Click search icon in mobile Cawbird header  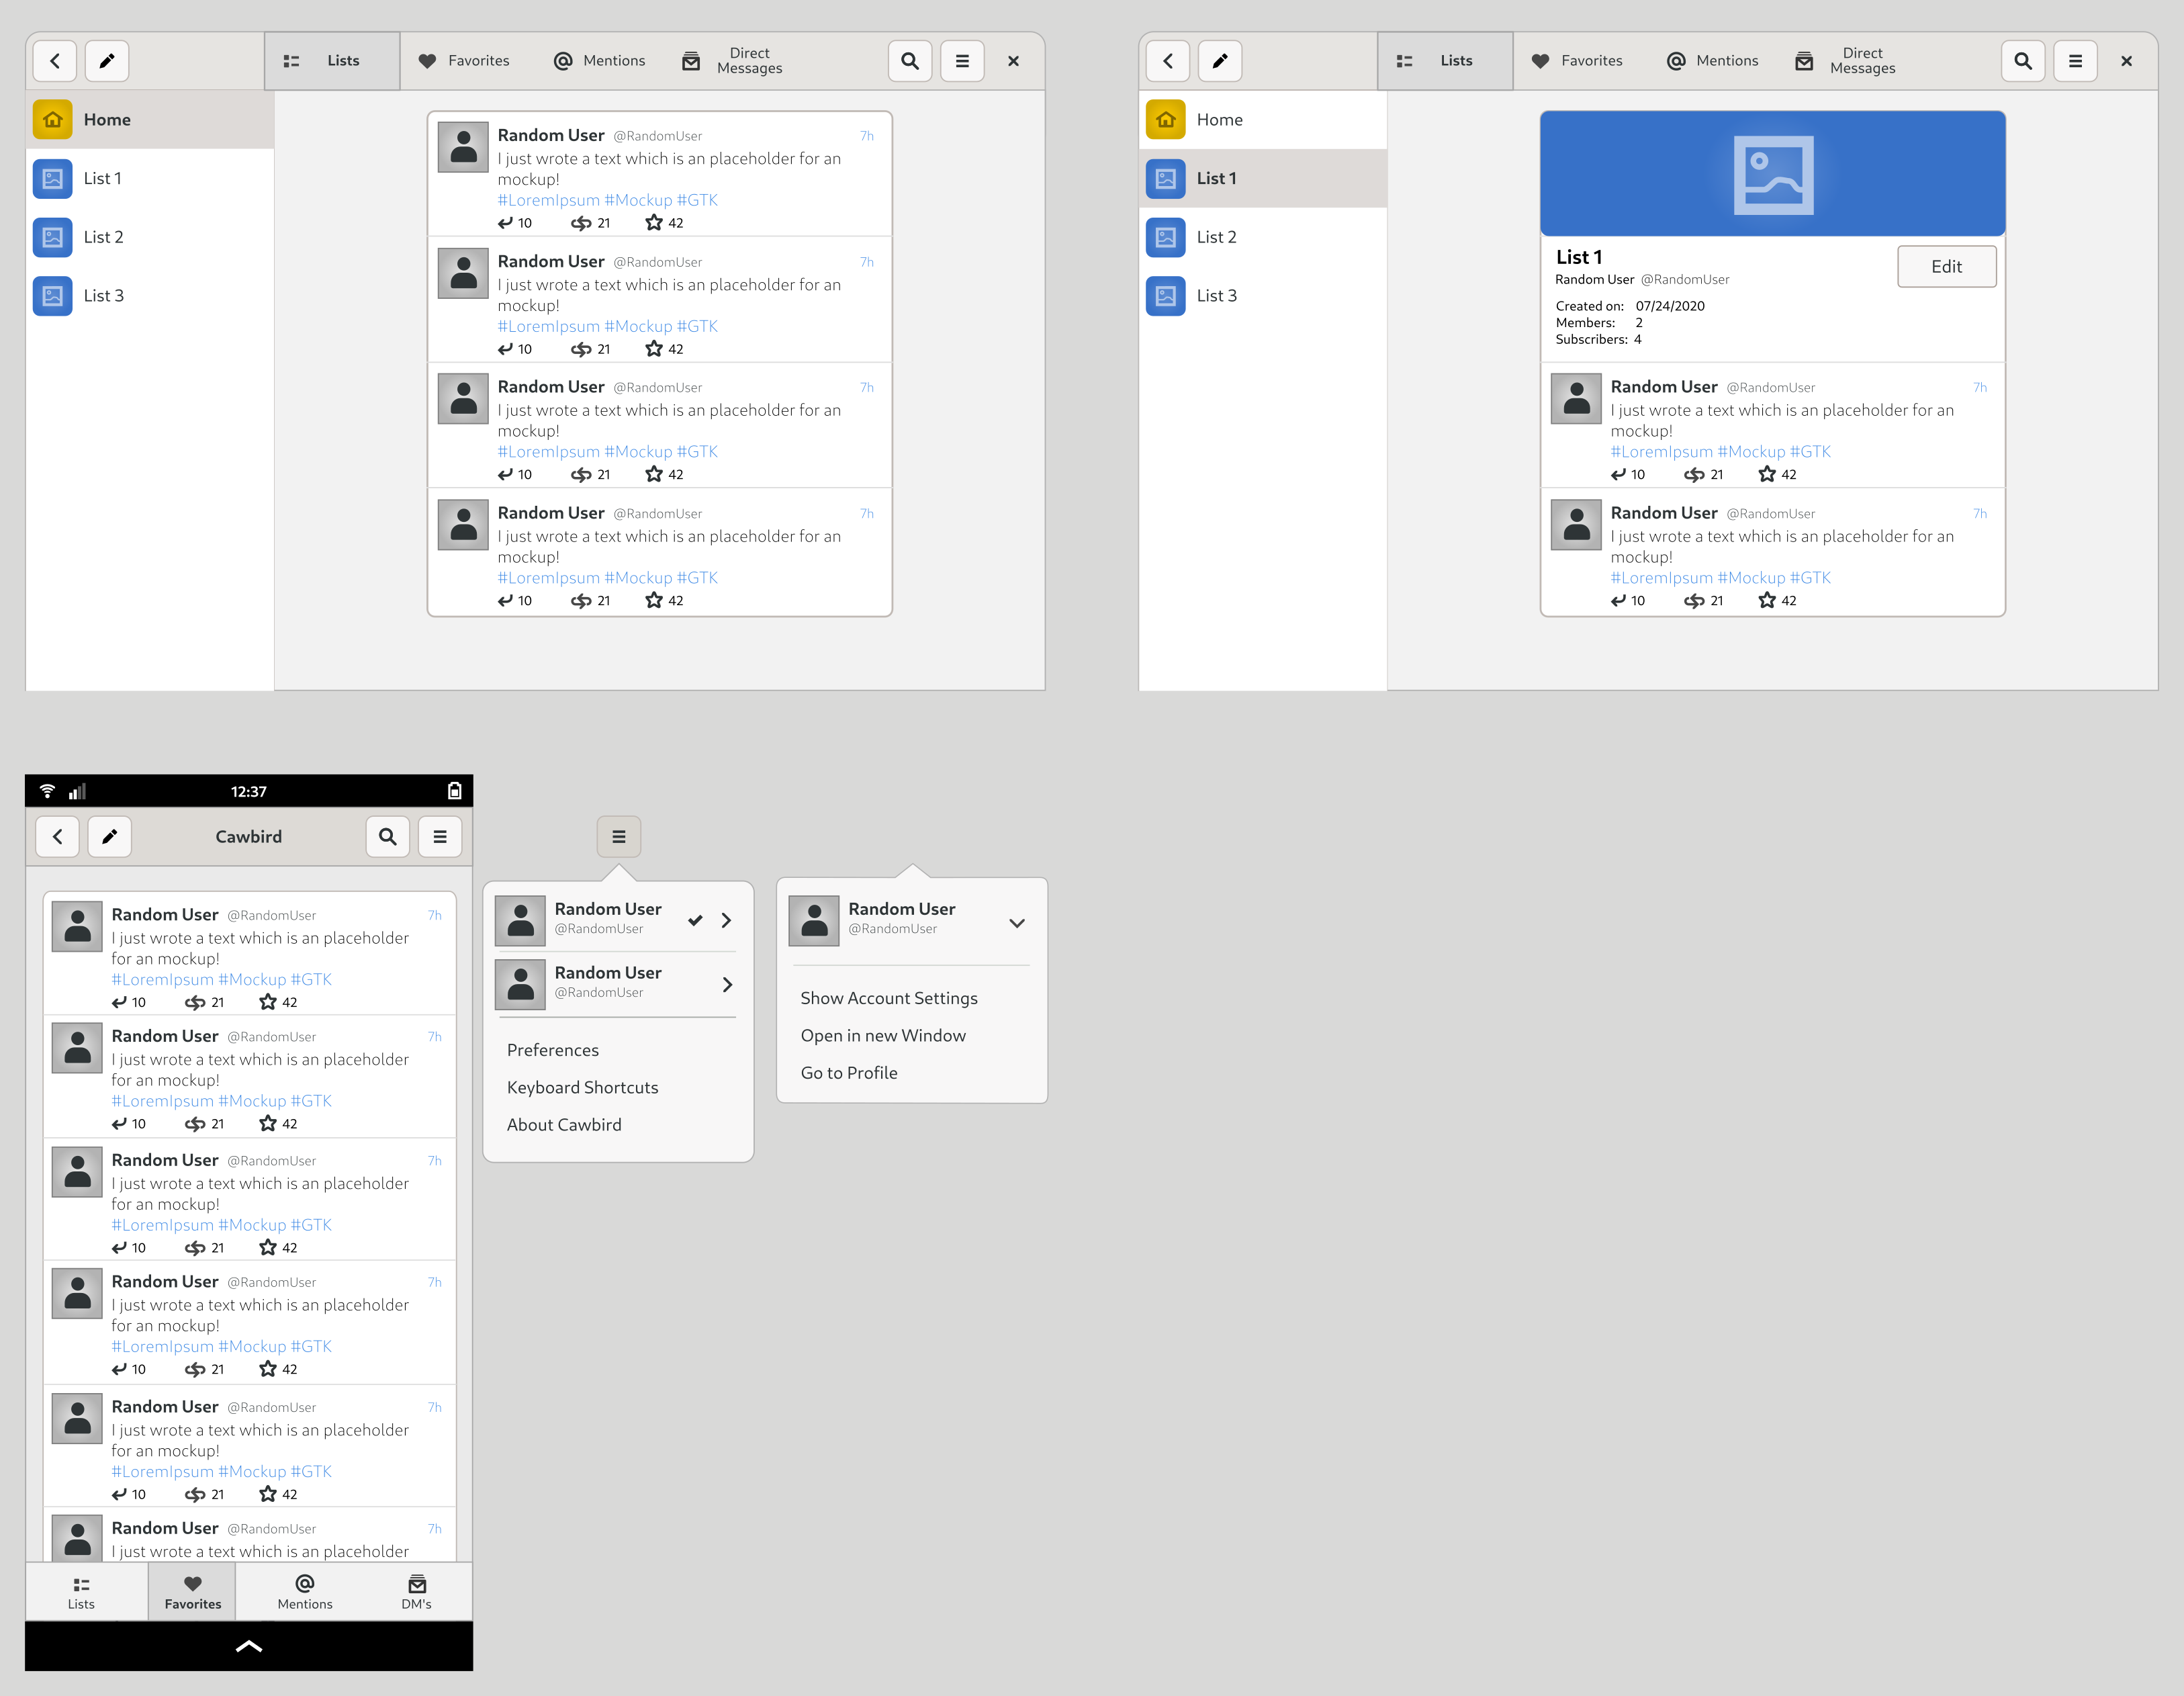coord(388,837)
